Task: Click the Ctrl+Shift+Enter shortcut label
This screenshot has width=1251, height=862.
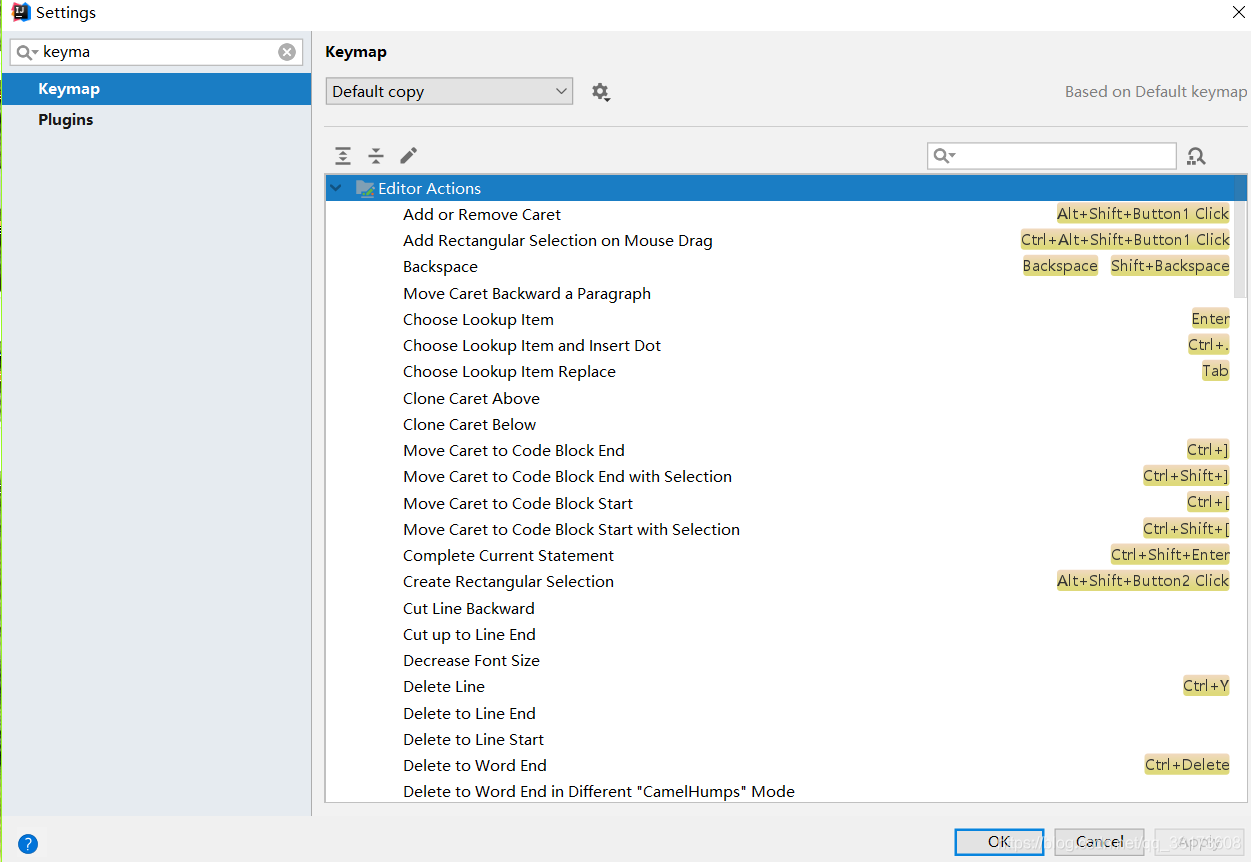Action: point(1170,554)
